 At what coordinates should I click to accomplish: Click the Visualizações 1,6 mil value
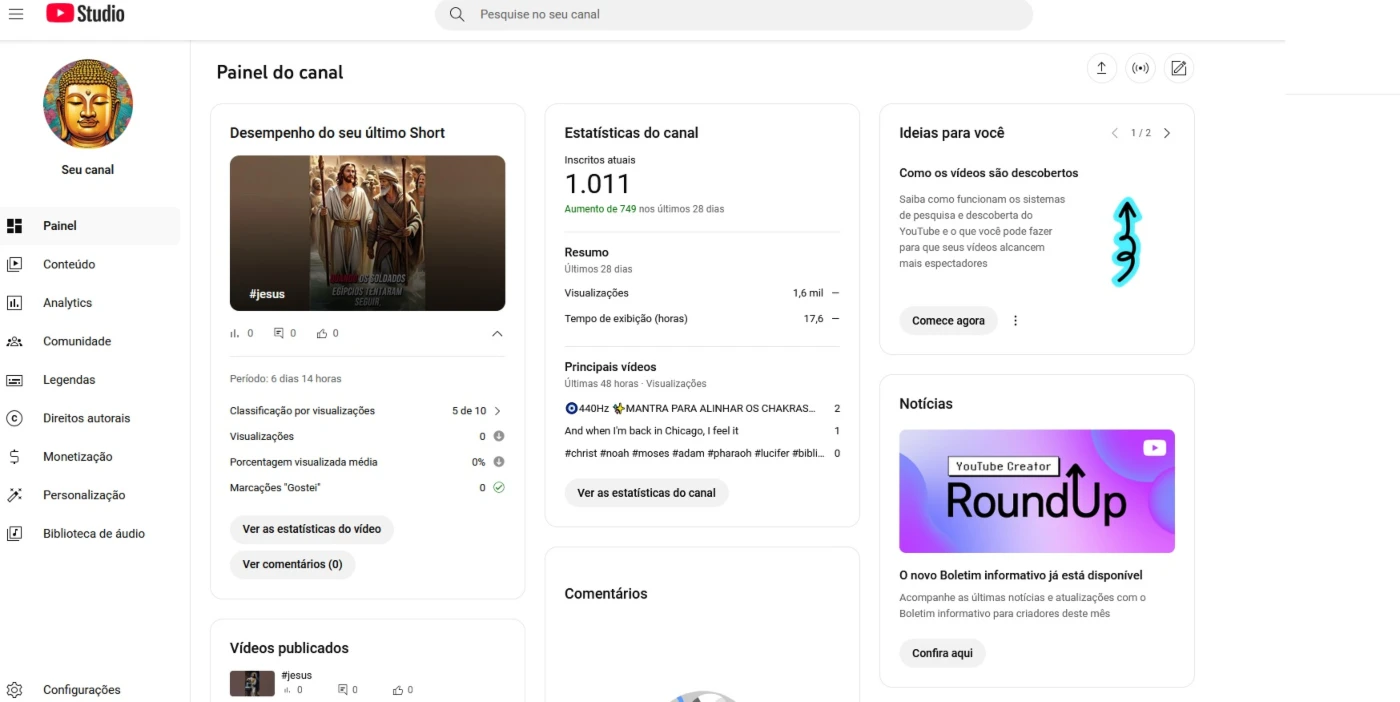[808, 293]
